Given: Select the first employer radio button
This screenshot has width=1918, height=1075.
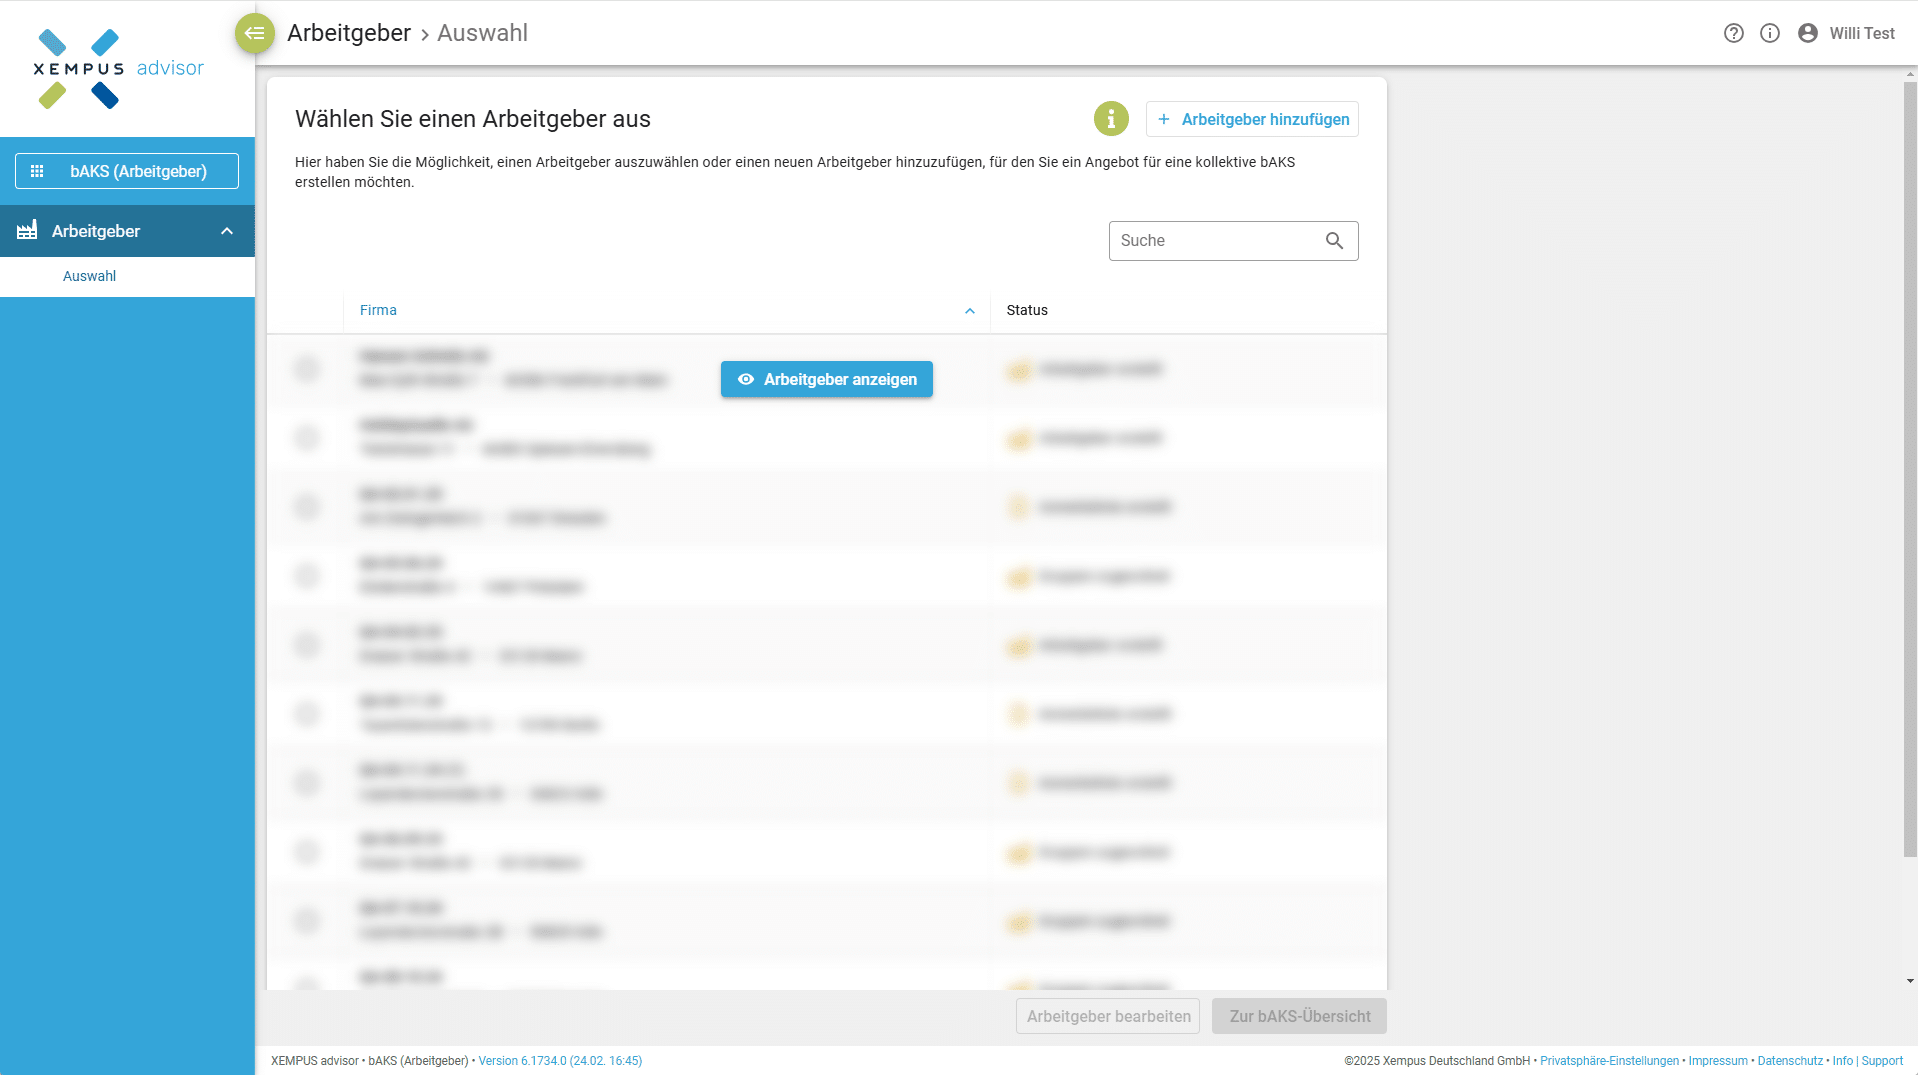Looking at the screenshot, I should tap(307, 369).
